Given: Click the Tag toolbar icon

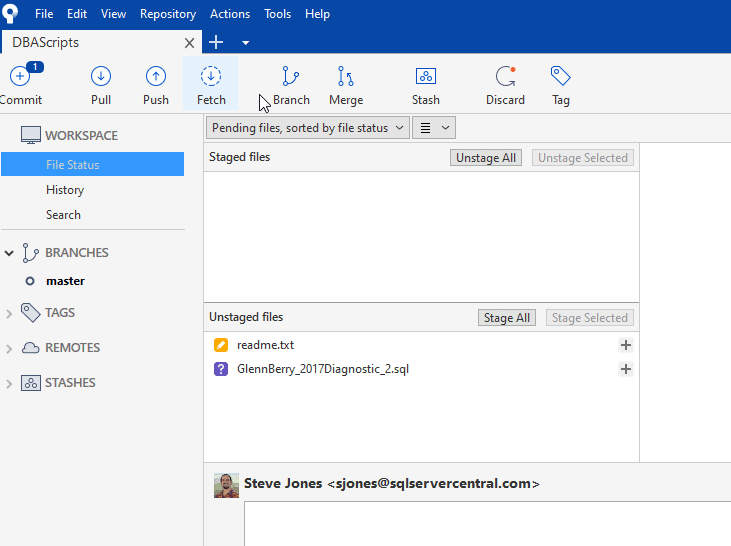Looking at the screenshot, I should [x=561, y=78].
